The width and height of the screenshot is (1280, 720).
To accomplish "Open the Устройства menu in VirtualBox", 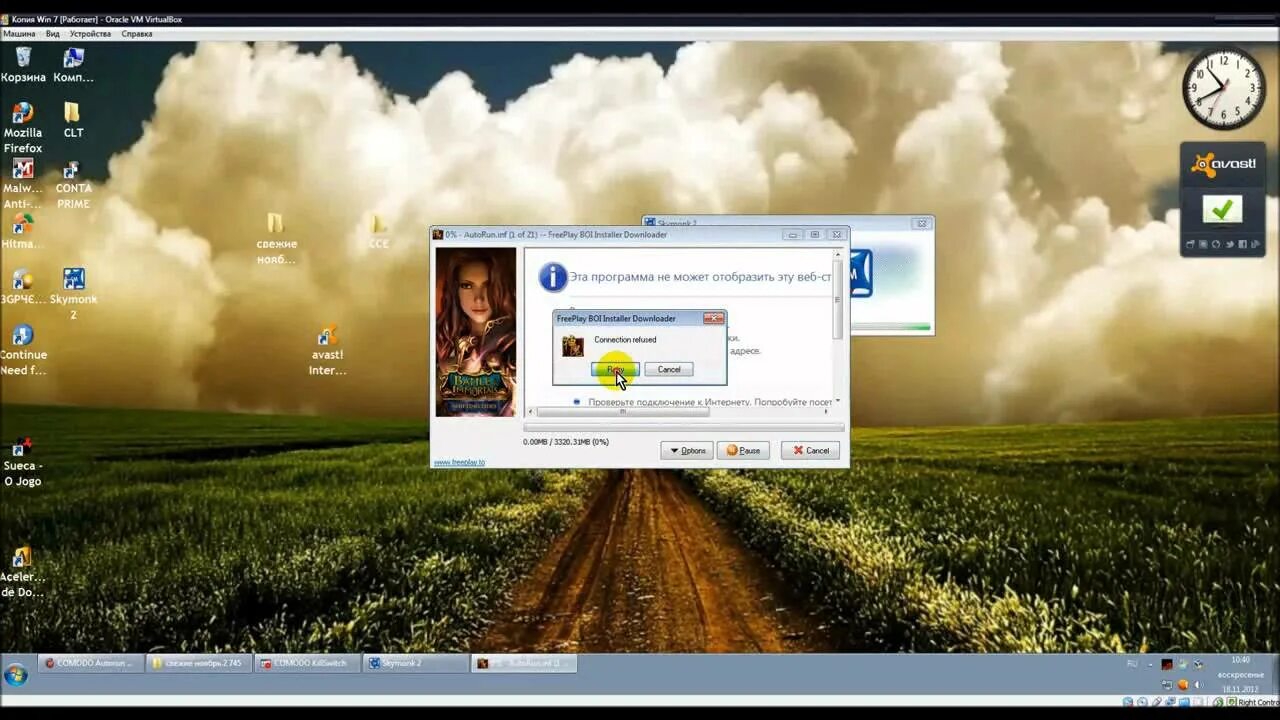I will (90, 34).
